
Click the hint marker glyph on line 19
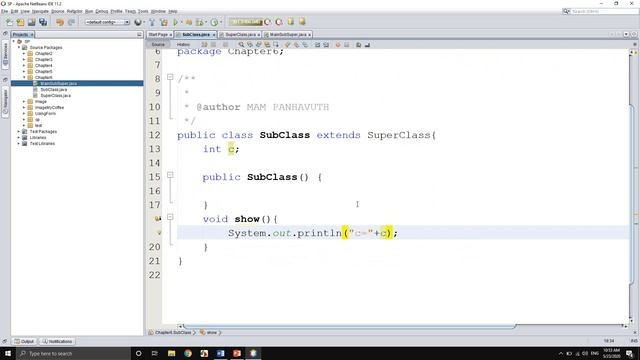point(159,233)
